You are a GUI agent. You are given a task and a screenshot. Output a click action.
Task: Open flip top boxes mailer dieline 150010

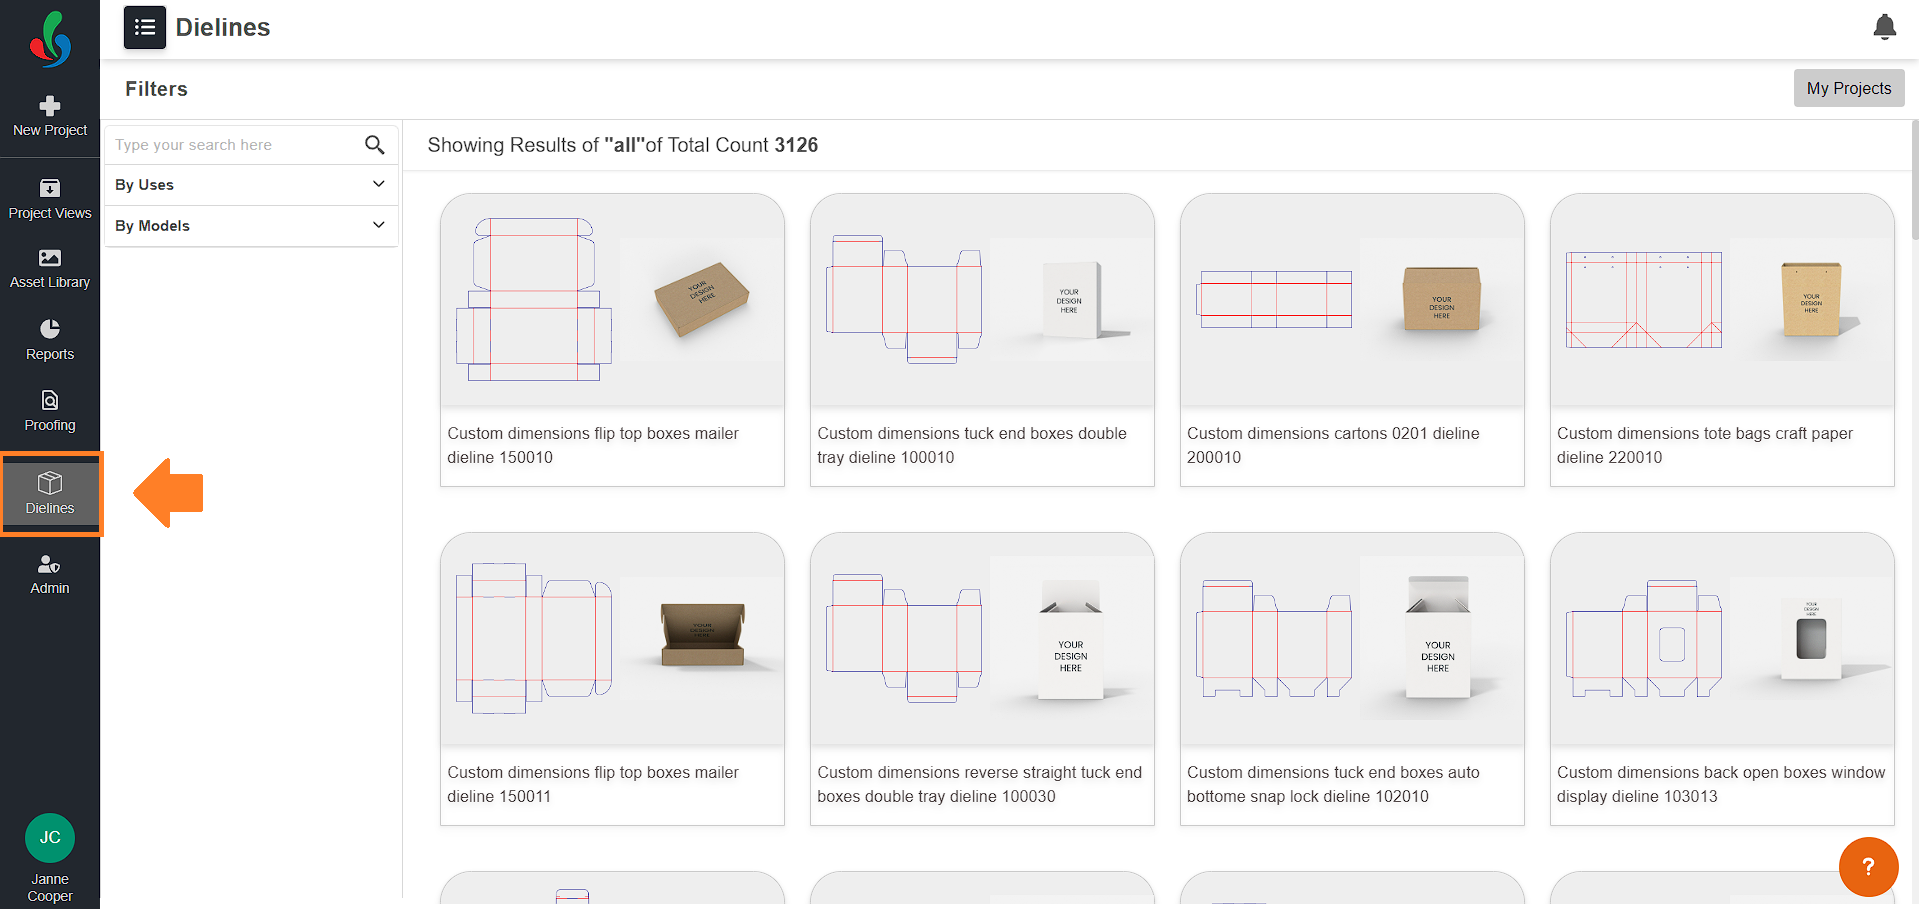pos(612,340)
